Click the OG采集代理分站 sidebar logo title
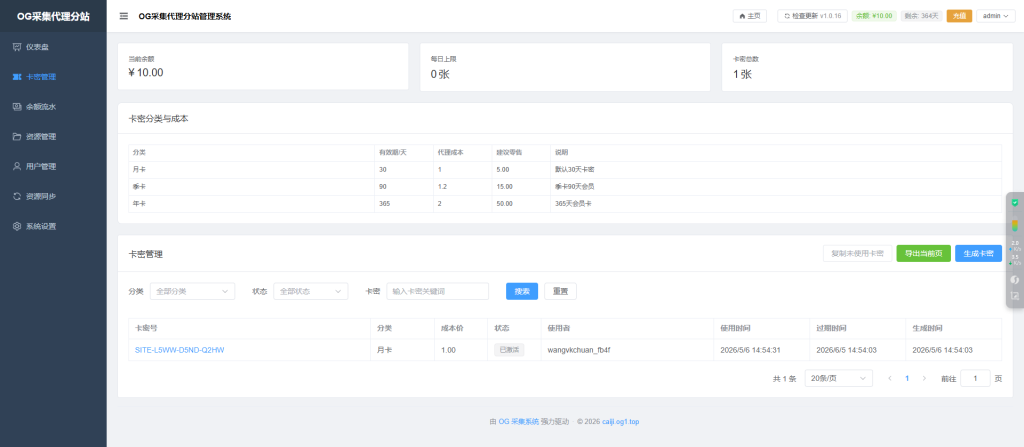1024x447 pixels. [x=53, y=16]
